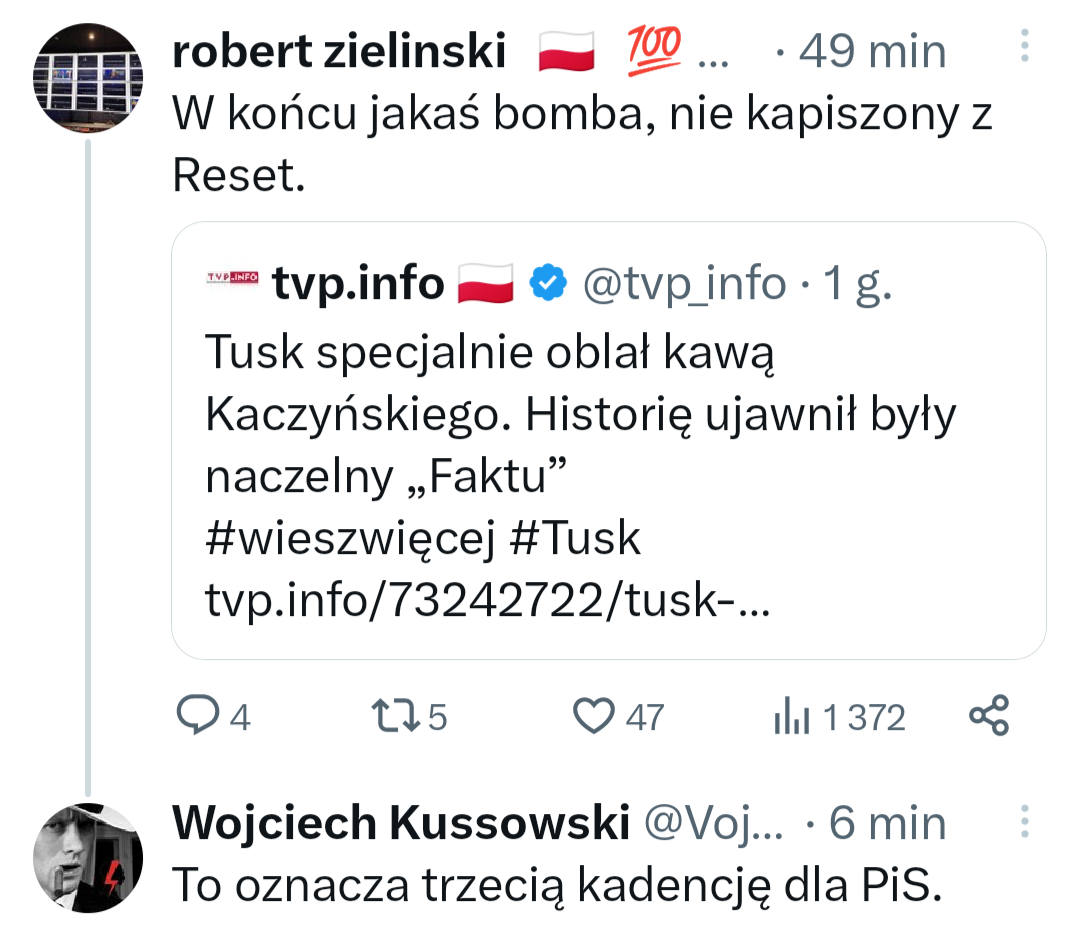1080x931 pixels.
Task: View analytics showing 1 372 views
Action: tap(790, 717)
